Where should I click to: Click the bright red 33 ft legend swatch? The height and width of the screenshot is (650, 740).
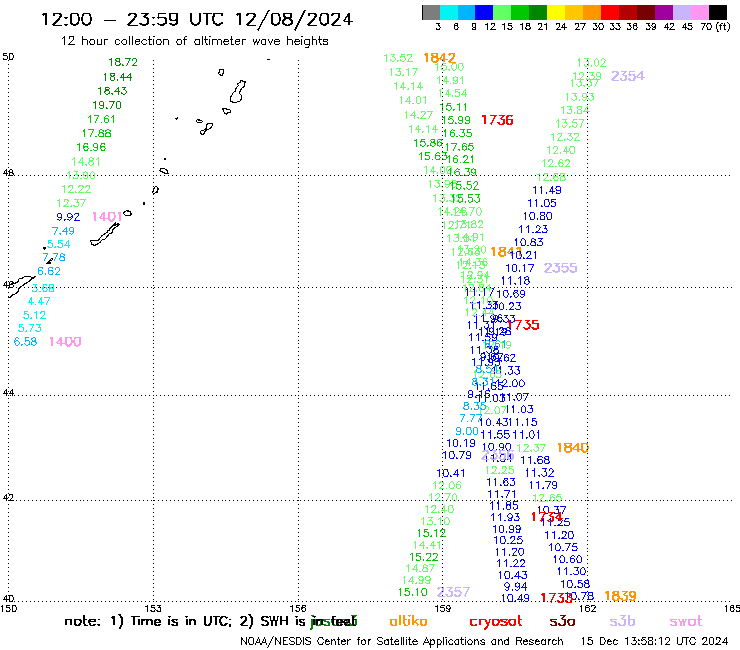point(610,12)
